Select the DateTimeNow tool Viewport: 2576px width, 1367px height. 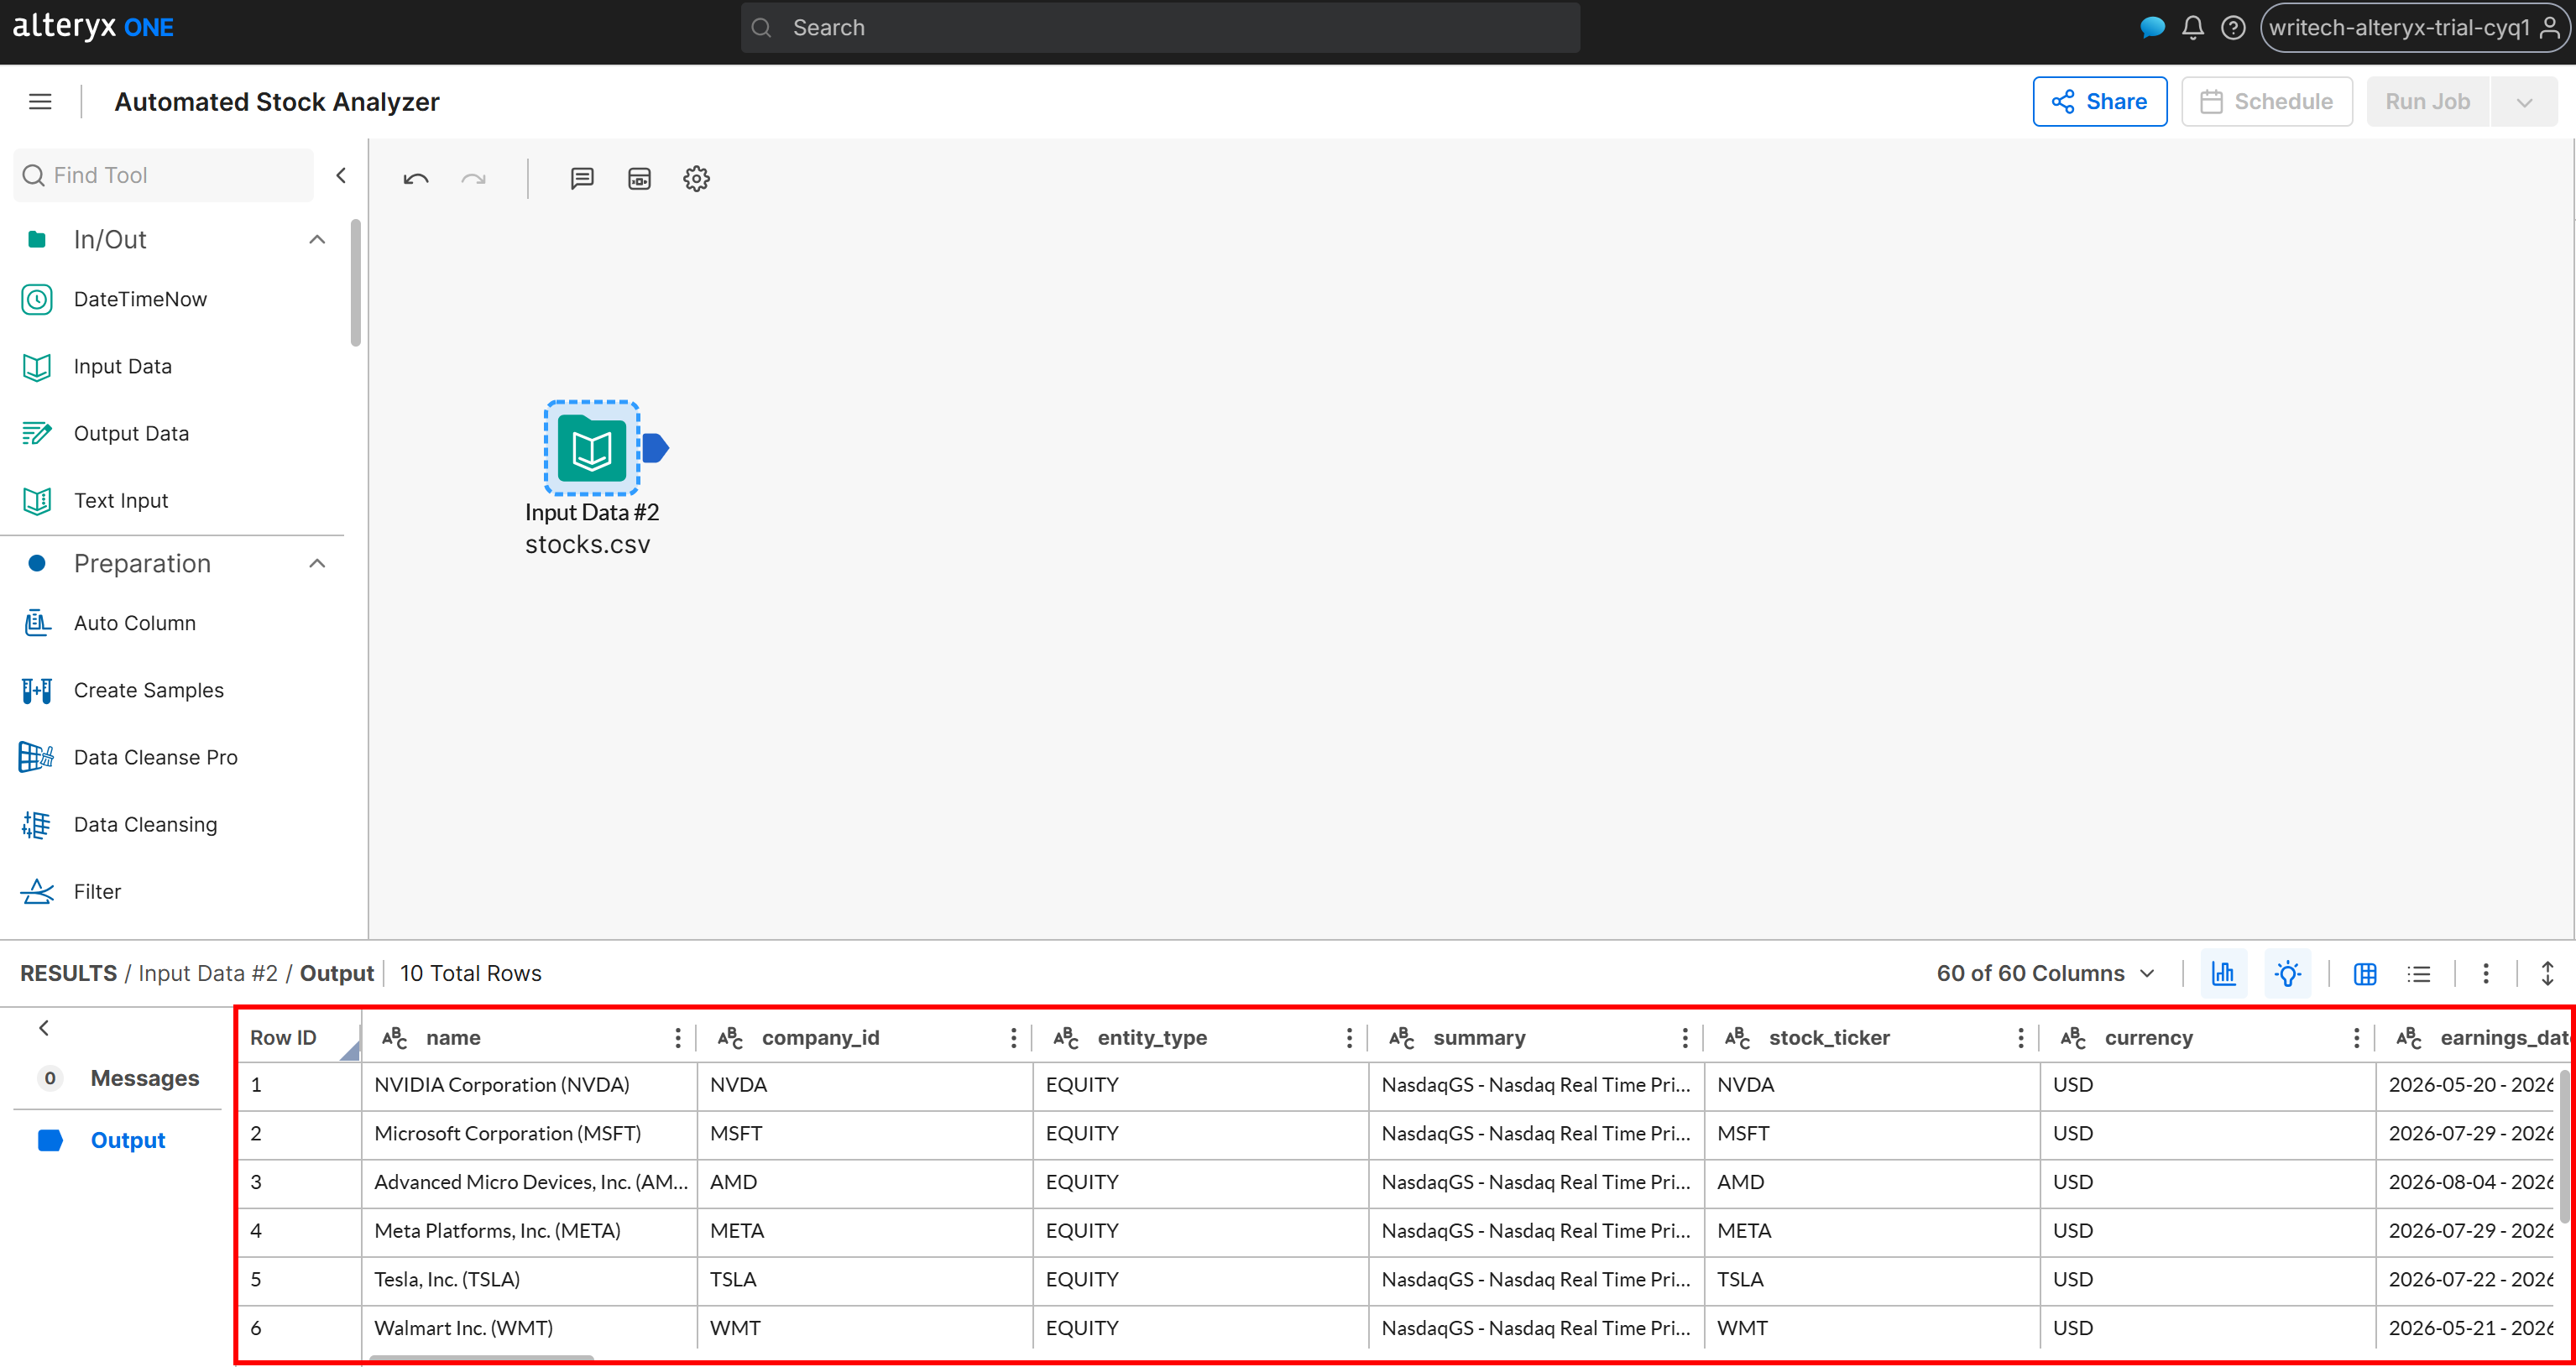click(x=140, y=299)
